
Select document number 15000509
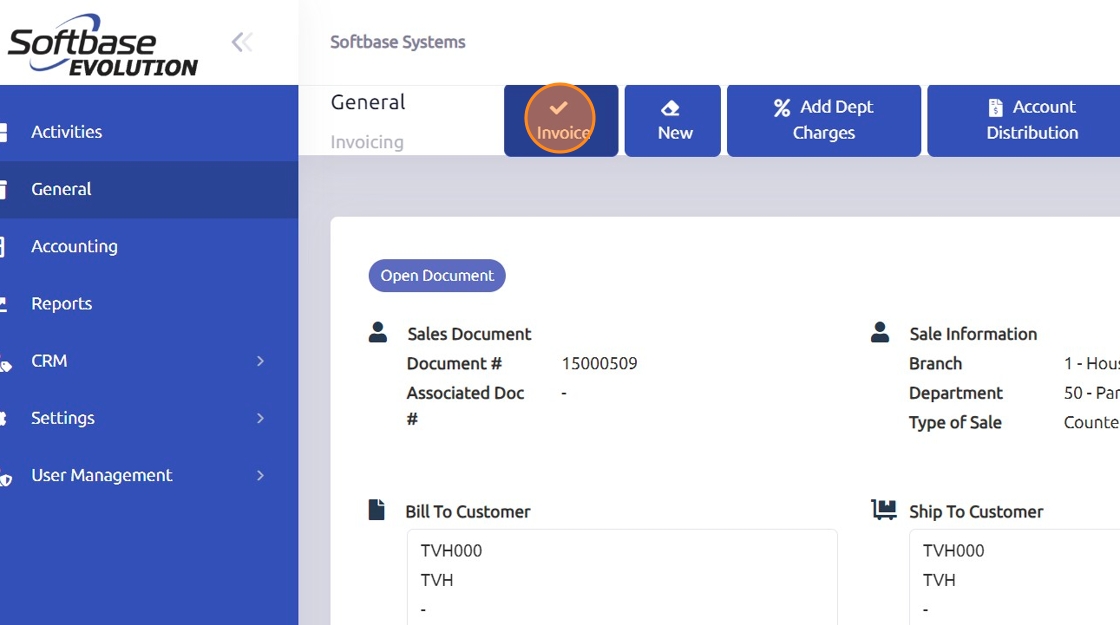pos(599,364)
